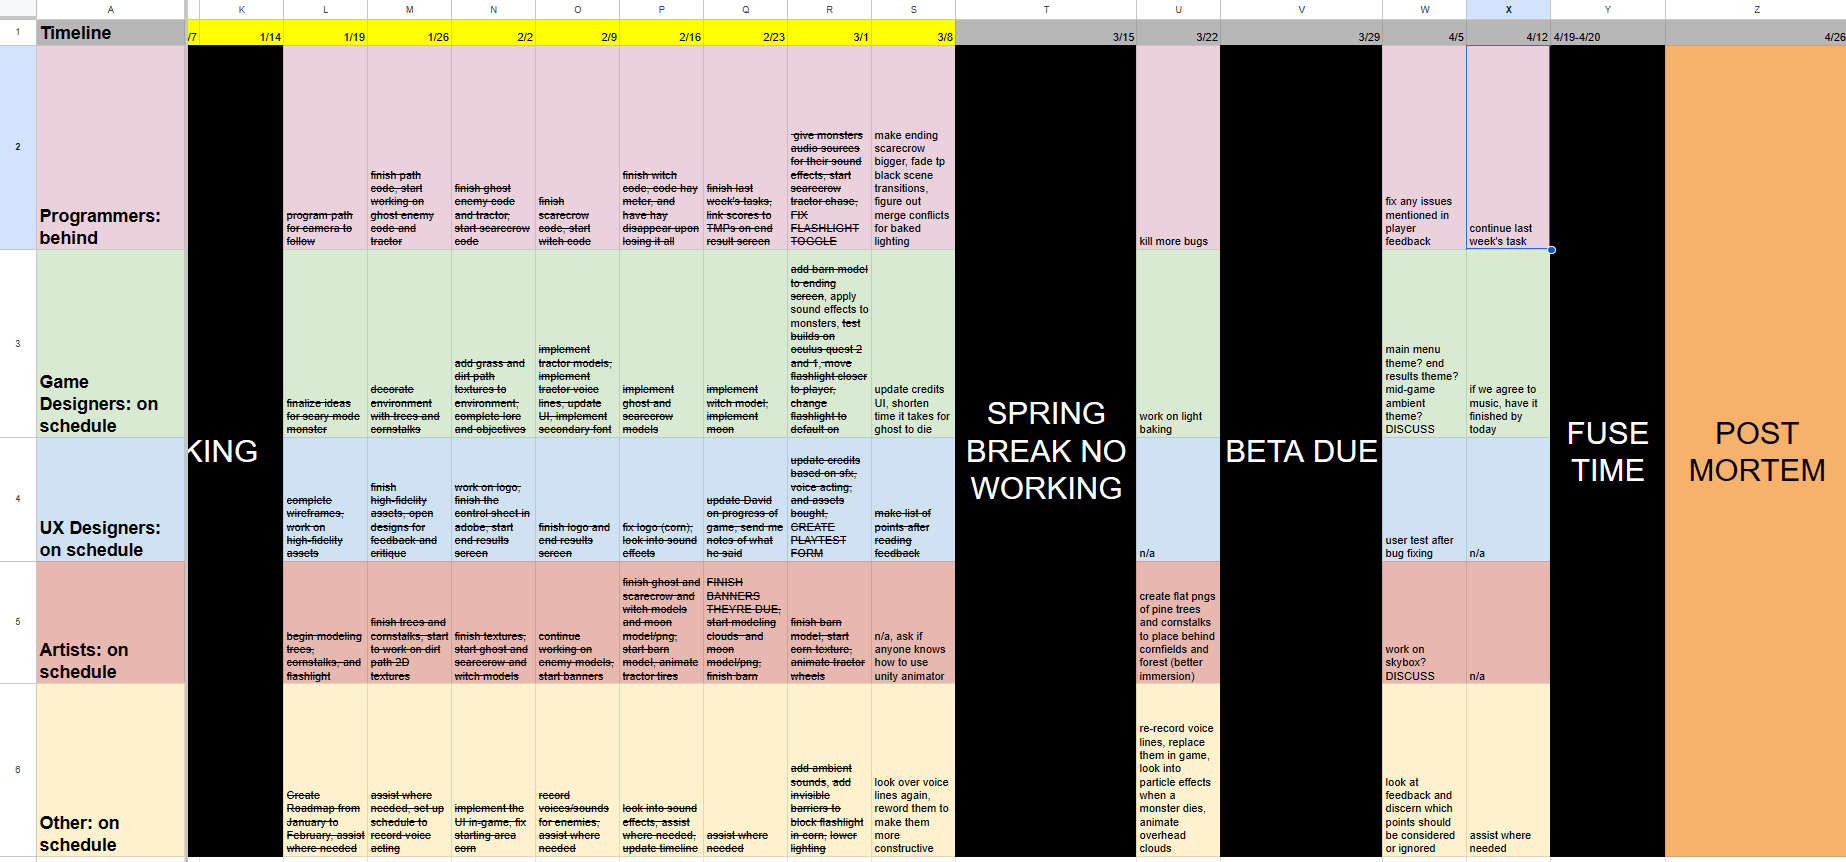The width and height of the screenshot is (1846, 862).
Task: Select the BETA DUE black cell
Action: (x=1301, y=450)
